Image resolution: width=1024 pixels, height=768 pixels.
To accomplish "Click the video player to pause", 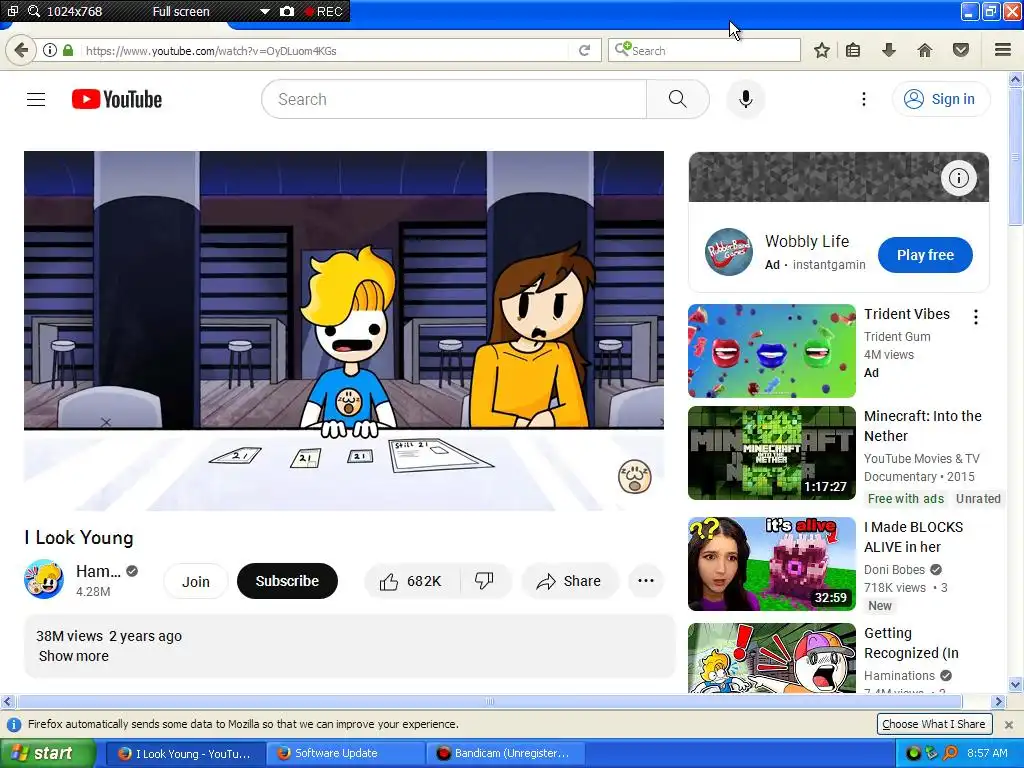I will [344, 330].
